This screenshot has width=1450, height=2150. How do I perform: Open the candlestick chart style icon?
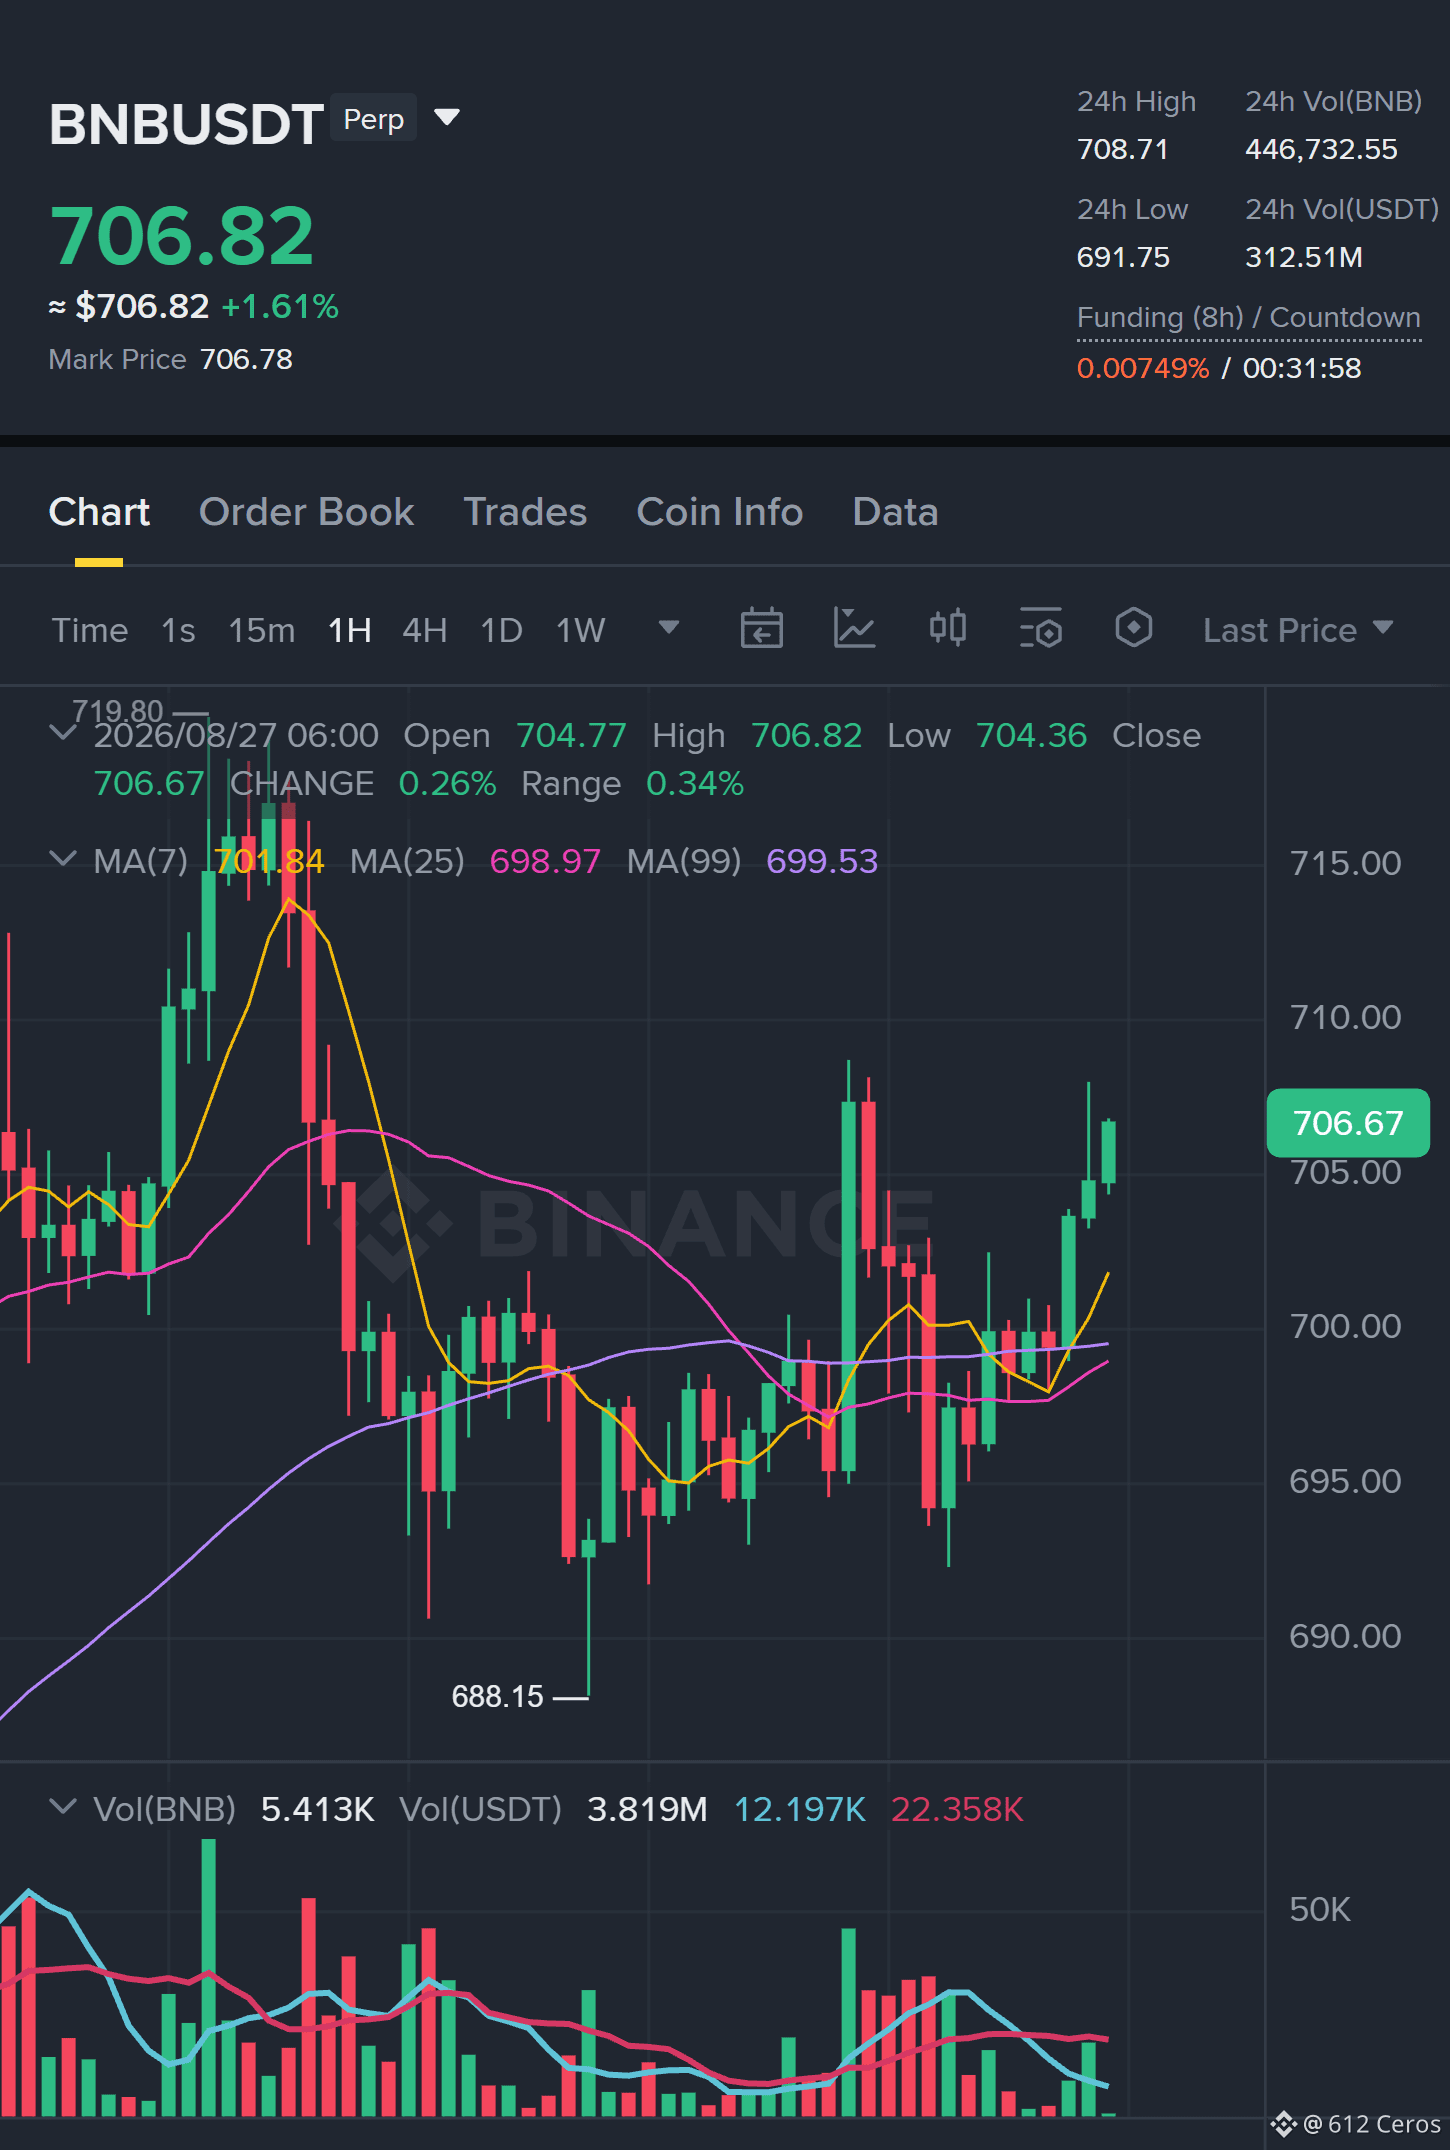[948, 629]
